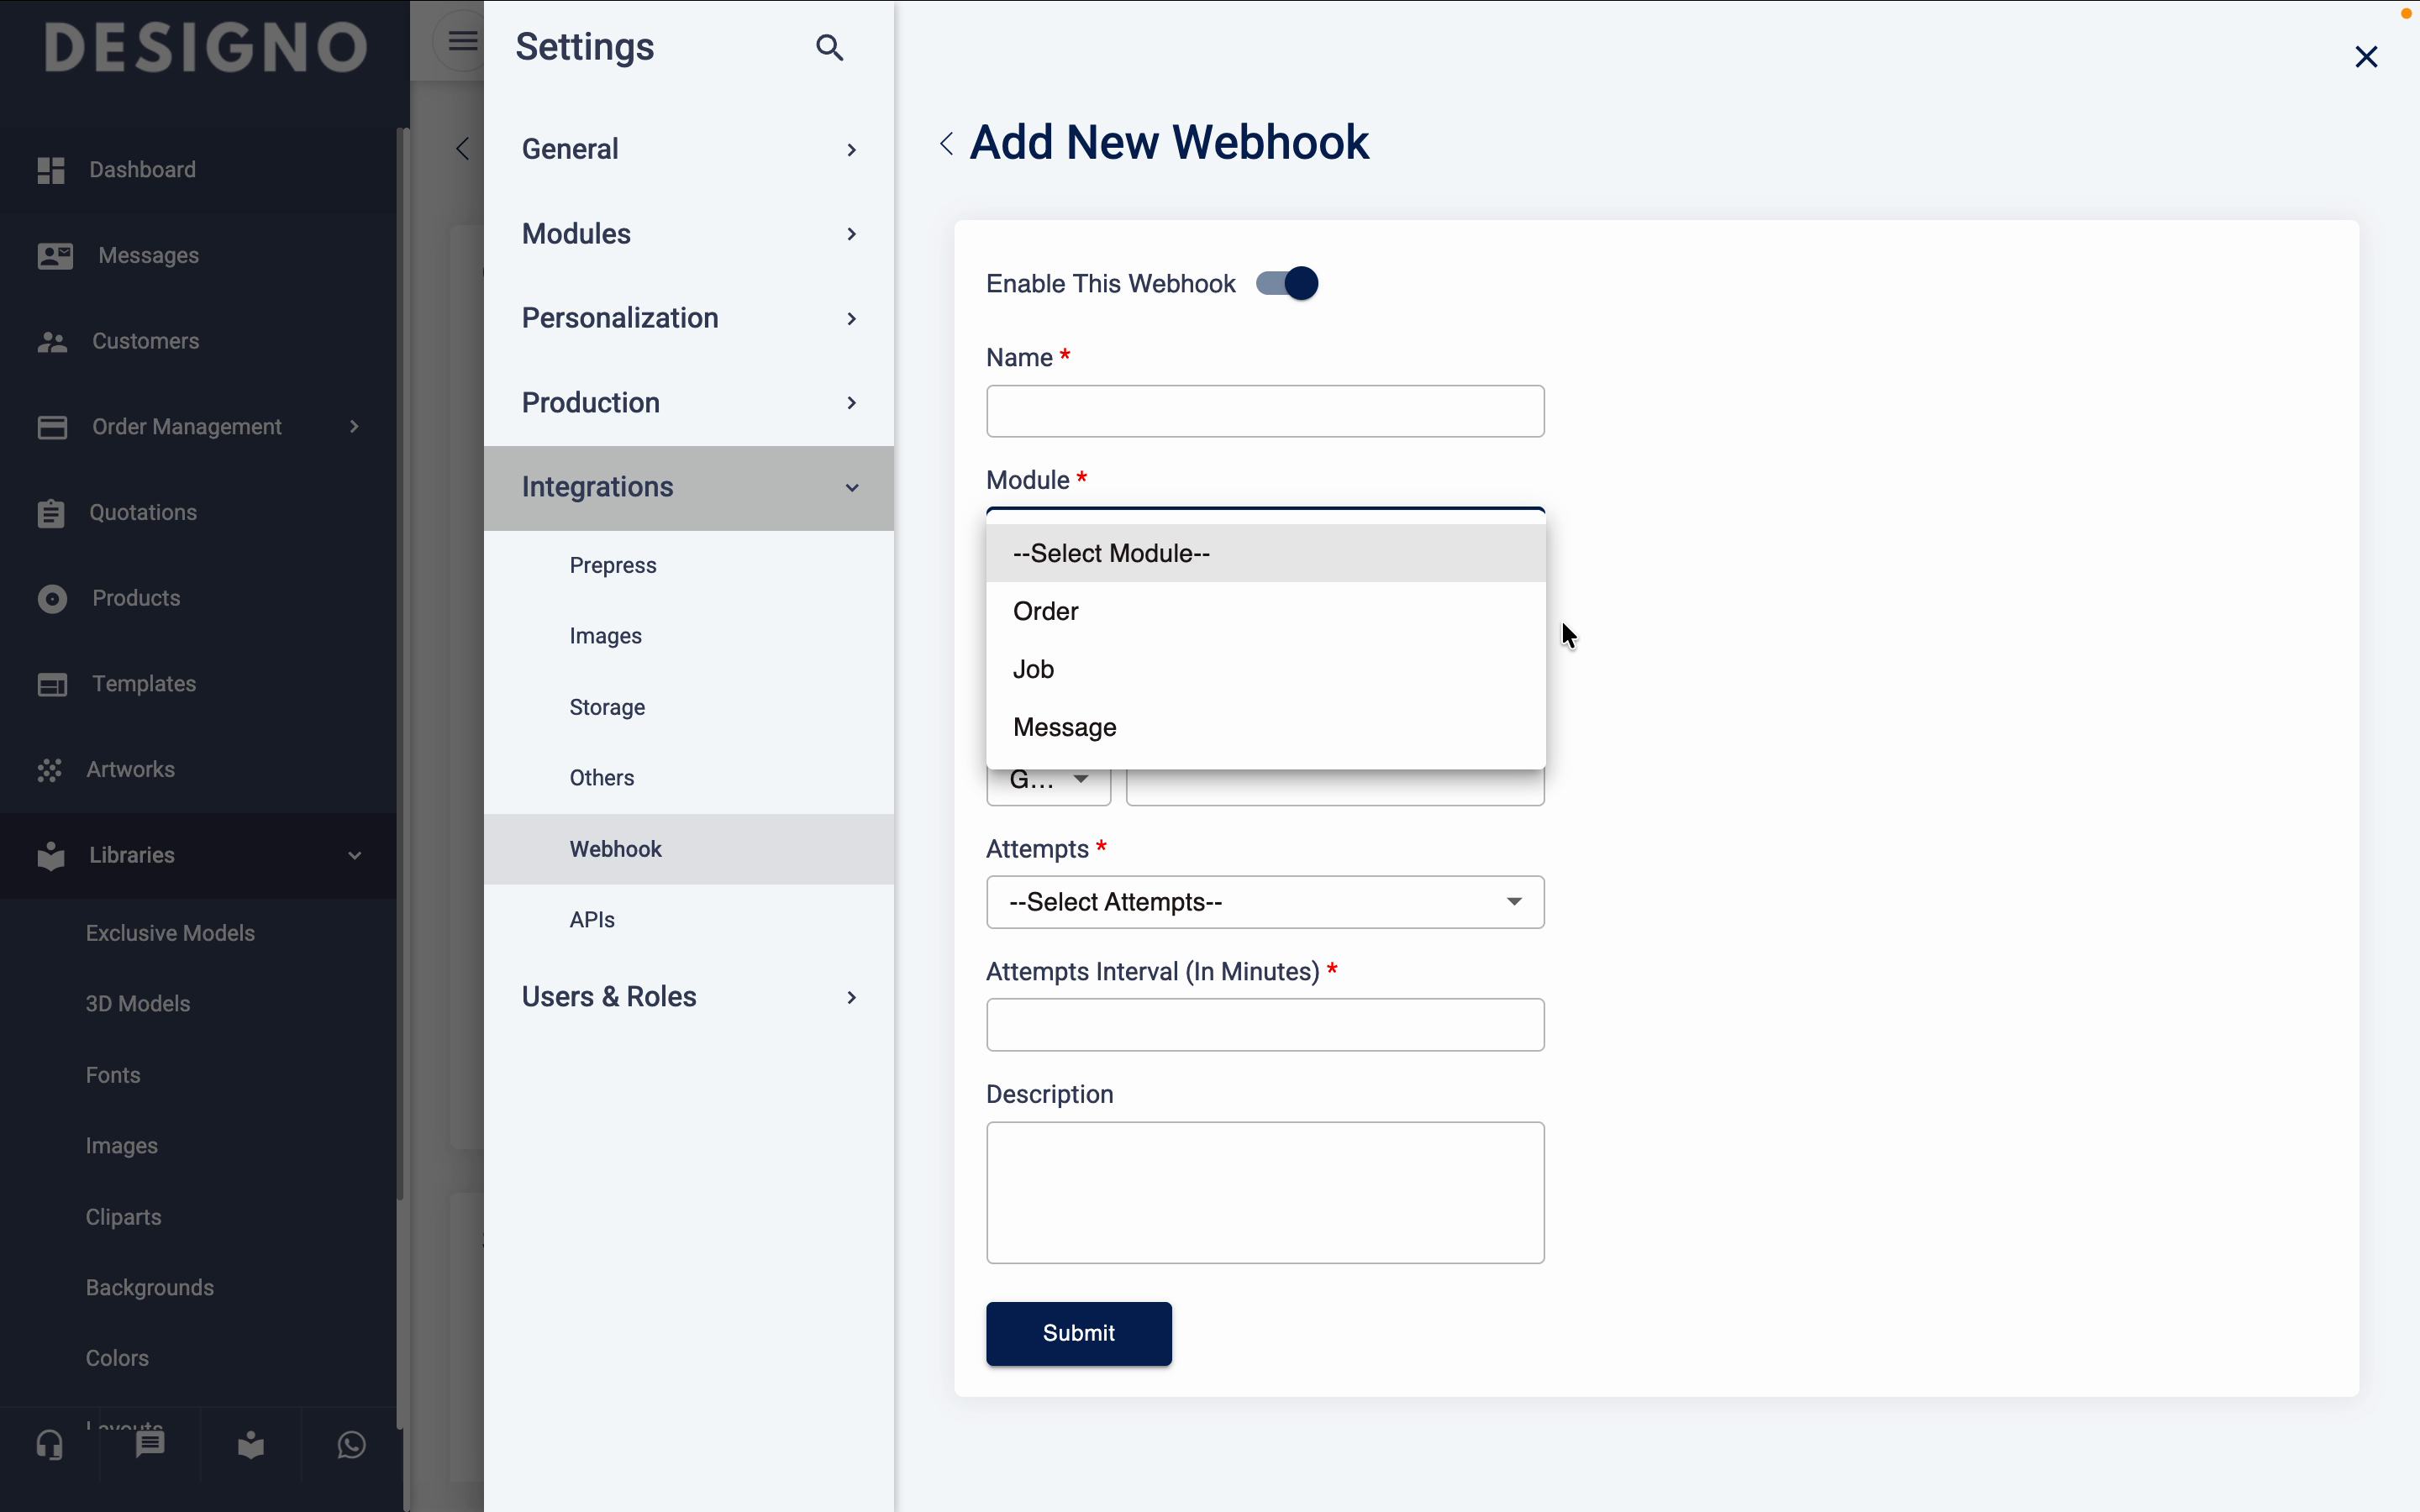Click the hamburger menu icon
This screenshot has height=1512, width=2420.
point(462,41)
